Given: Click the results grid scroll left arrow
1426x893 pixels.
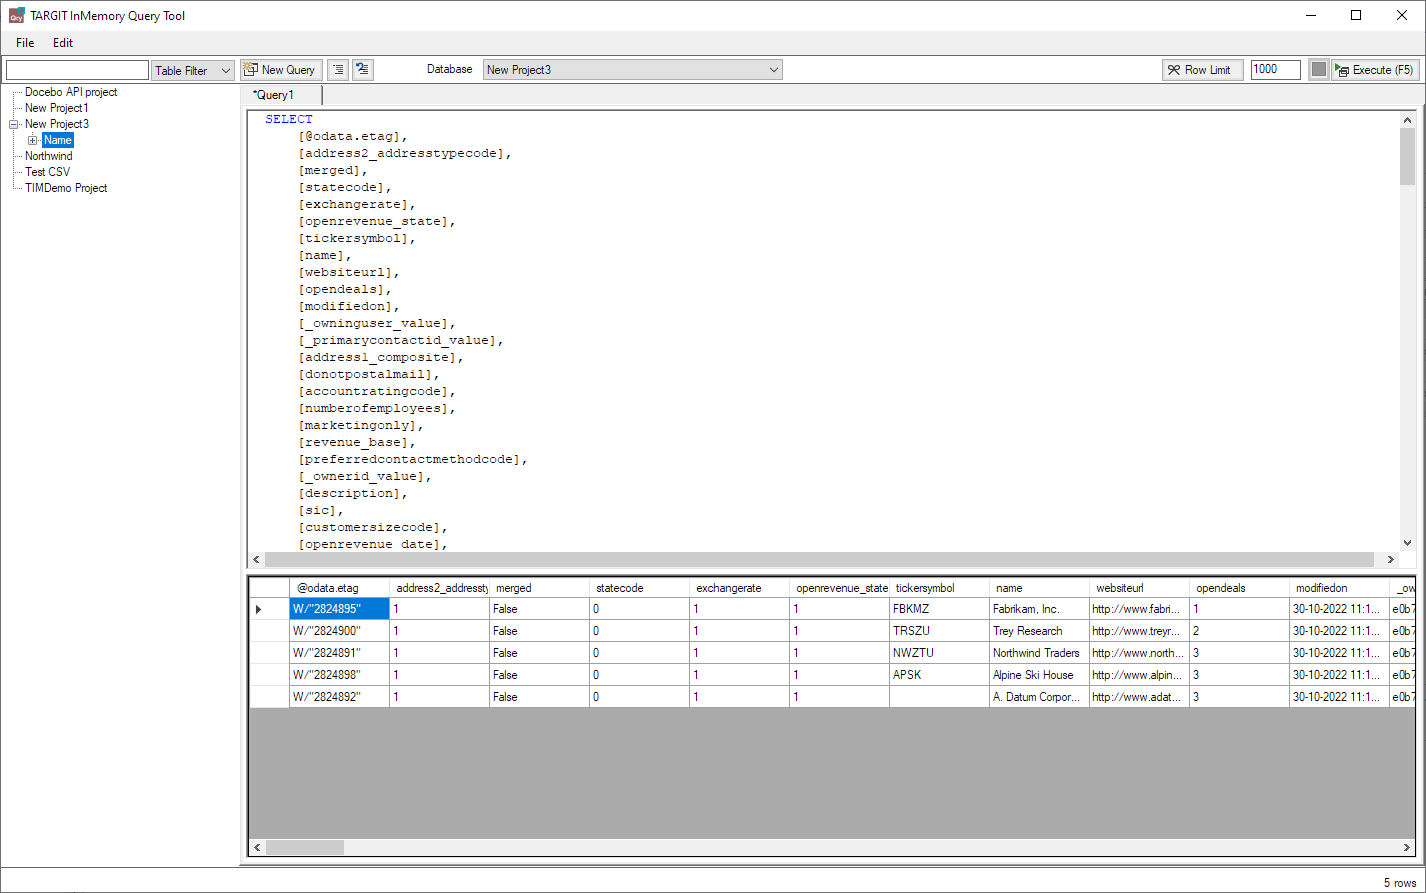Looking at the screenshot, I should click(257, 847).
